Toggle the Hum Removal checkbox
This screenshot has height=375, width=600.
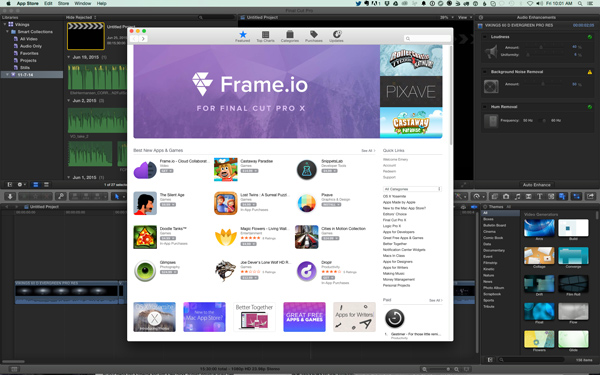485,107
